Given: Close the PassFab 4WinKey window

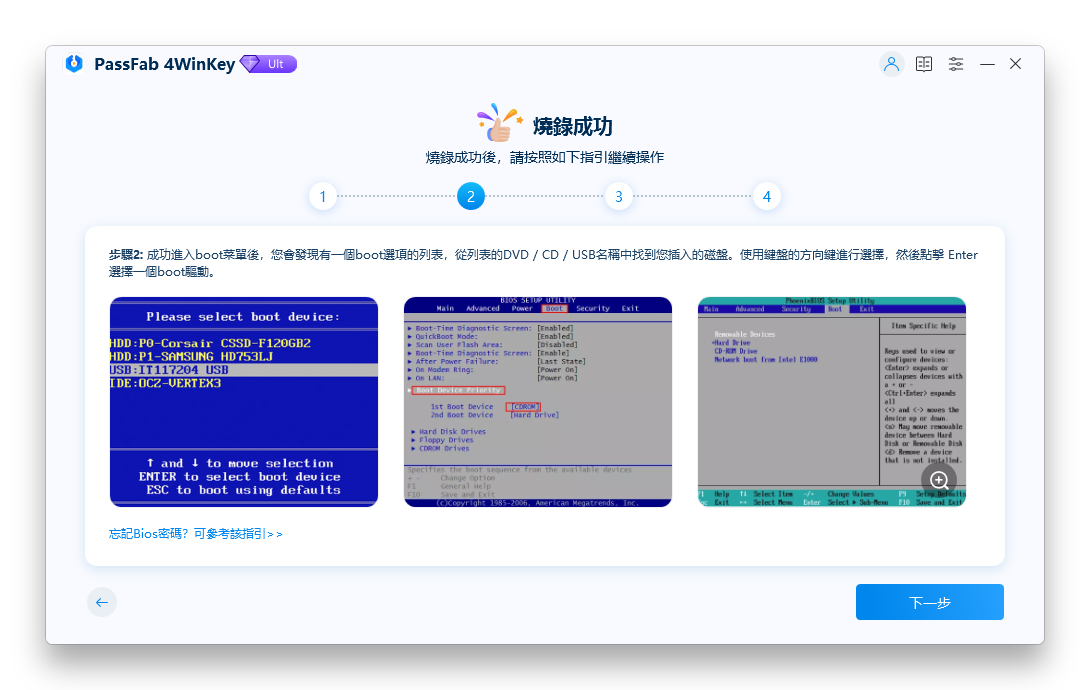Looking at the screenshot, I should click(1015, 64).
